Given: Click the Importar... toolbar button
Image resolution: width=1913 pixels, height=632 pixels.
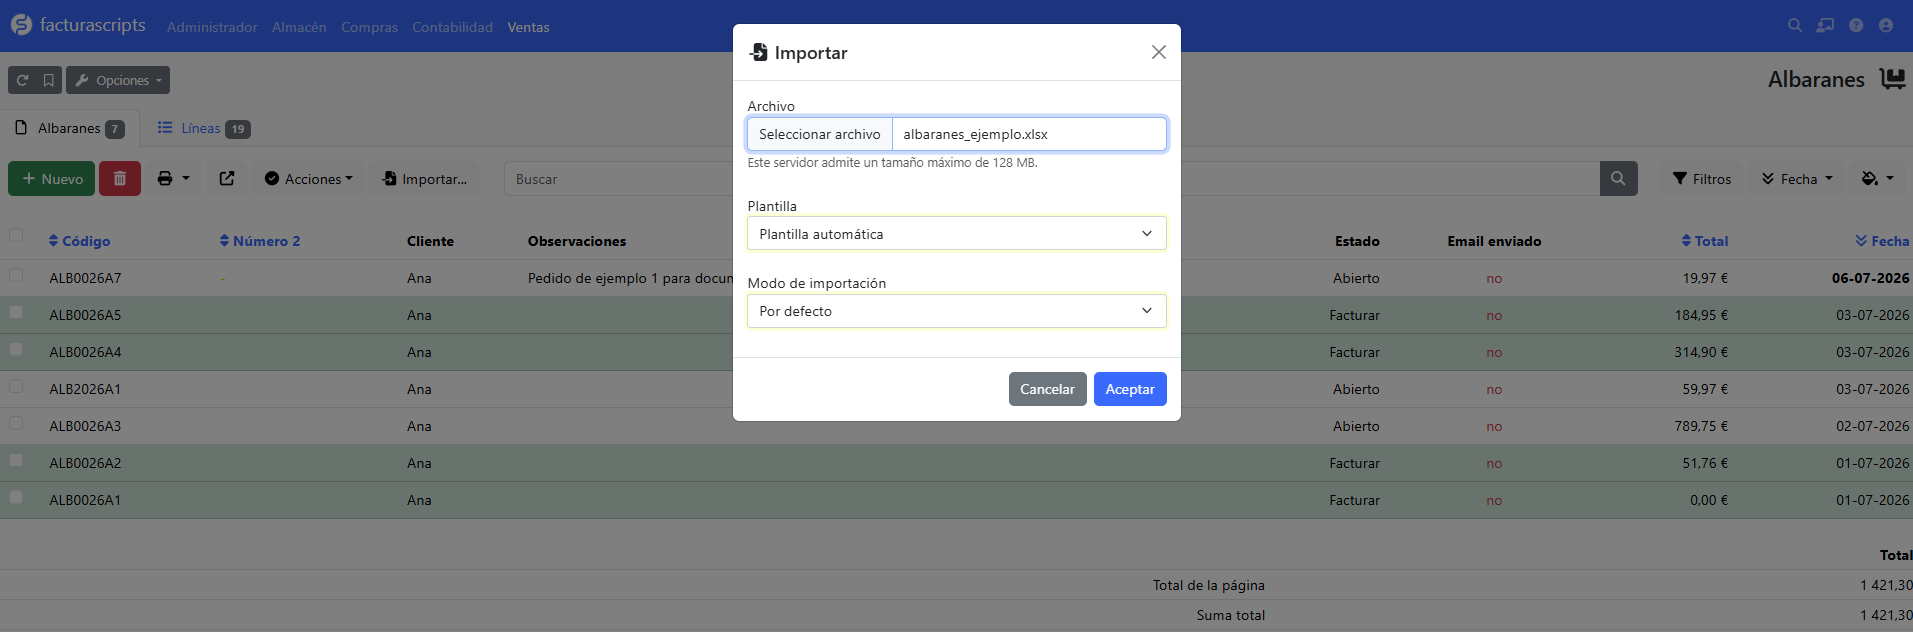Looking at the screenshot, I should tap(424, 179).
